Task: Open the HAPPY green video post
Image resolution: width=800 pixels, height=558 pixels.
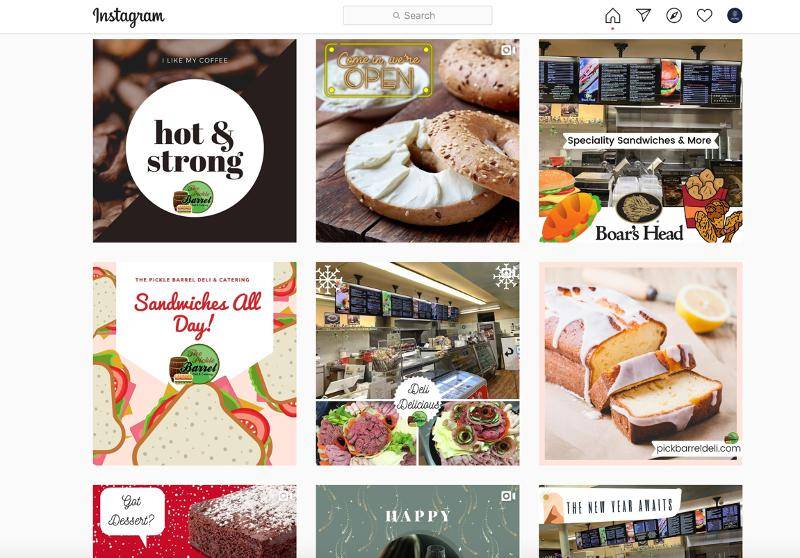Action: [x=417, y=521]
